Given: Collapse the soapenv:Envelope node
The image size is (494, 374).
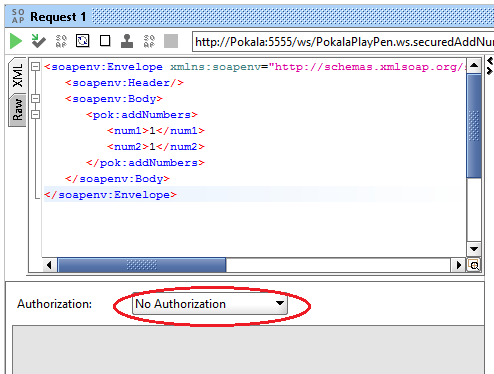Looking at the screenshot, I should click(x=35, y=67).
